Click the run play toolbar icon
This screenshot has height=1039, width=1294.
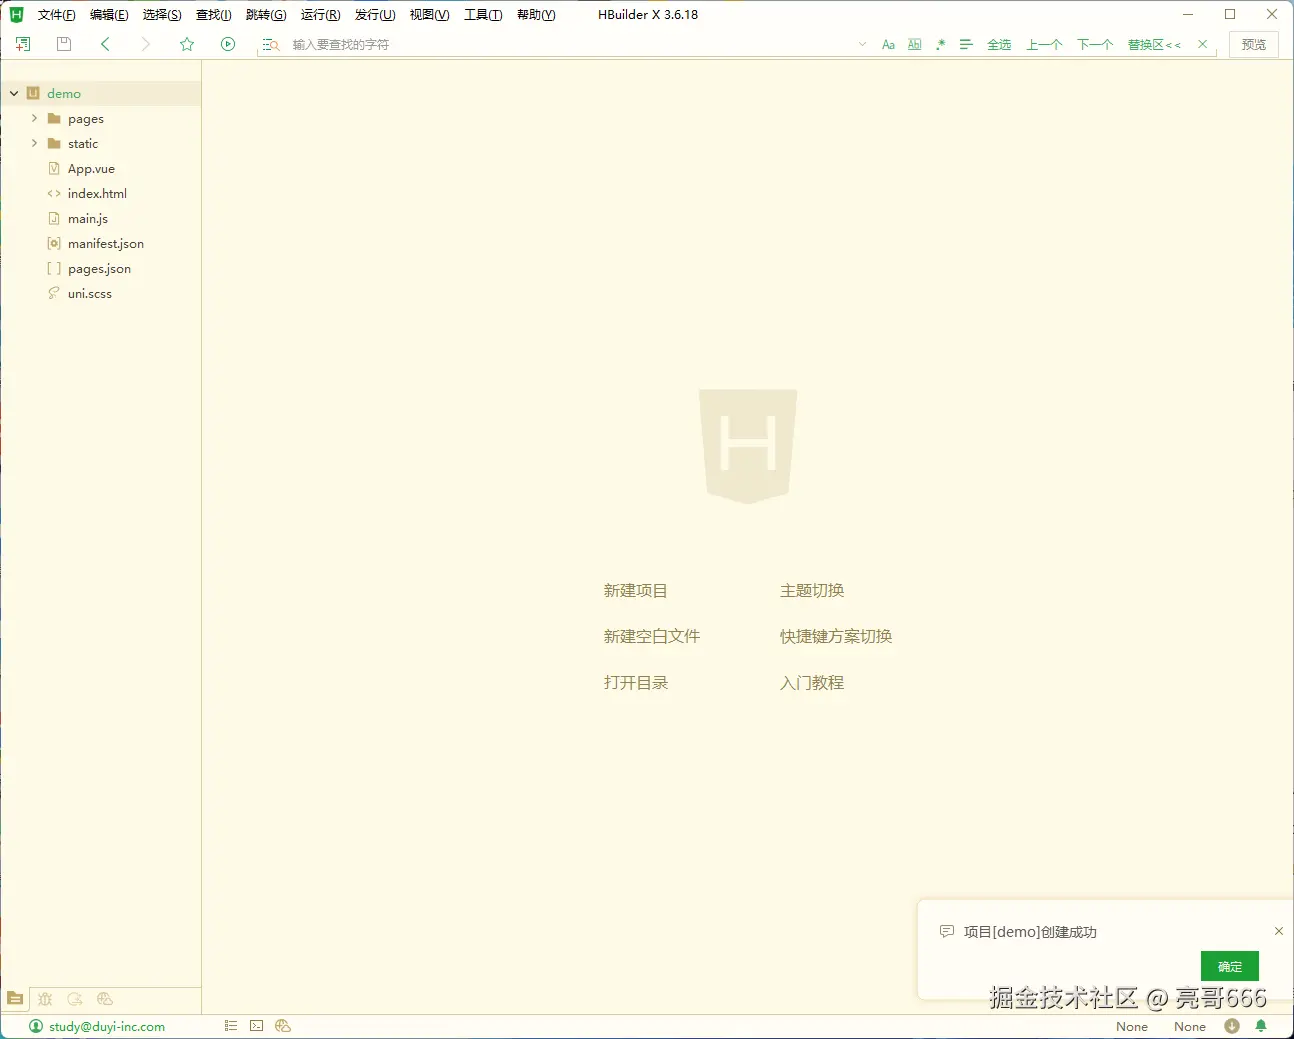228,44
